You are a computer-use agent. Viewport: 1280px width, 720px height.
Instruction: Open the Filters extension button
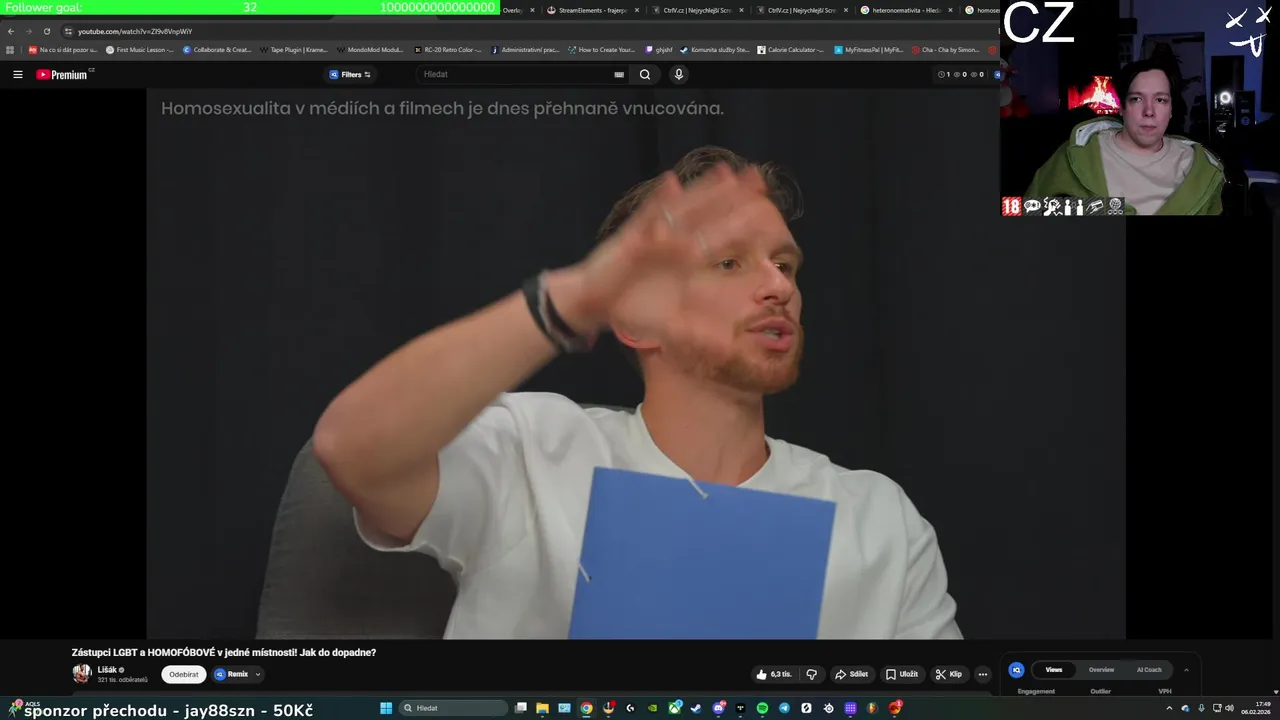click(350, 74)
